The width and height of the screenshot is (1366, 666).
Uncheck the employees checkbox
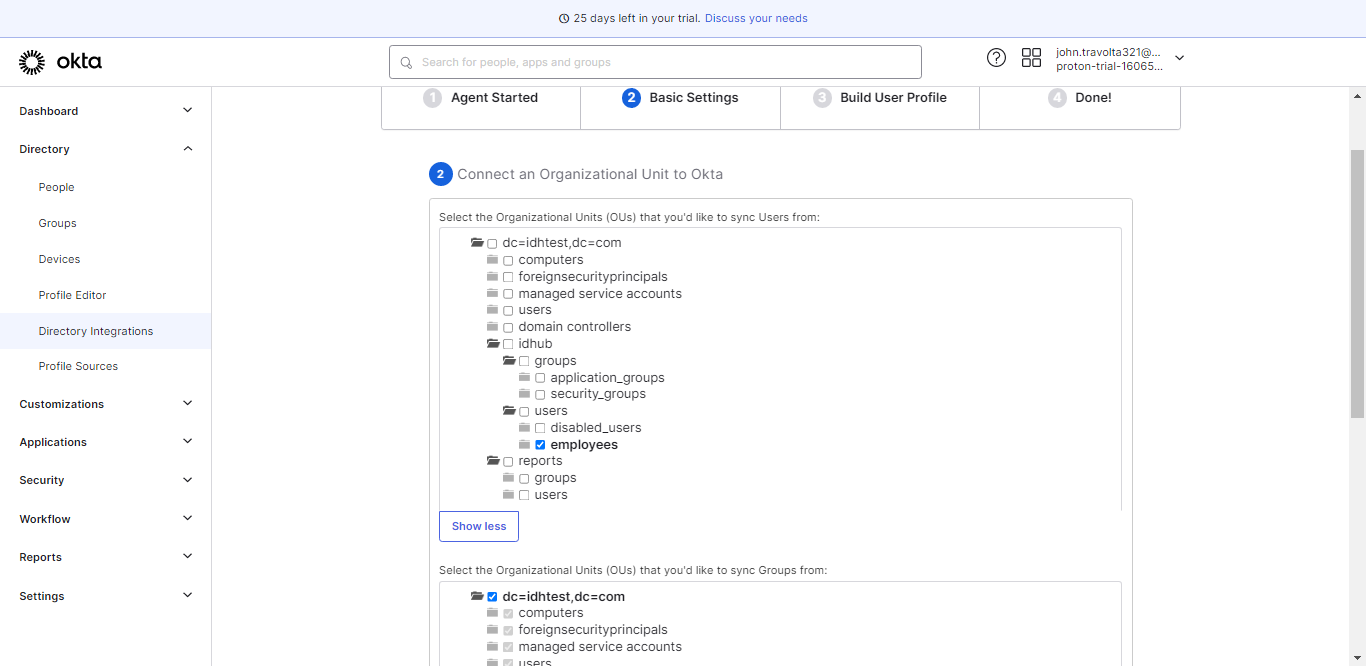click(x=540, y=445)
